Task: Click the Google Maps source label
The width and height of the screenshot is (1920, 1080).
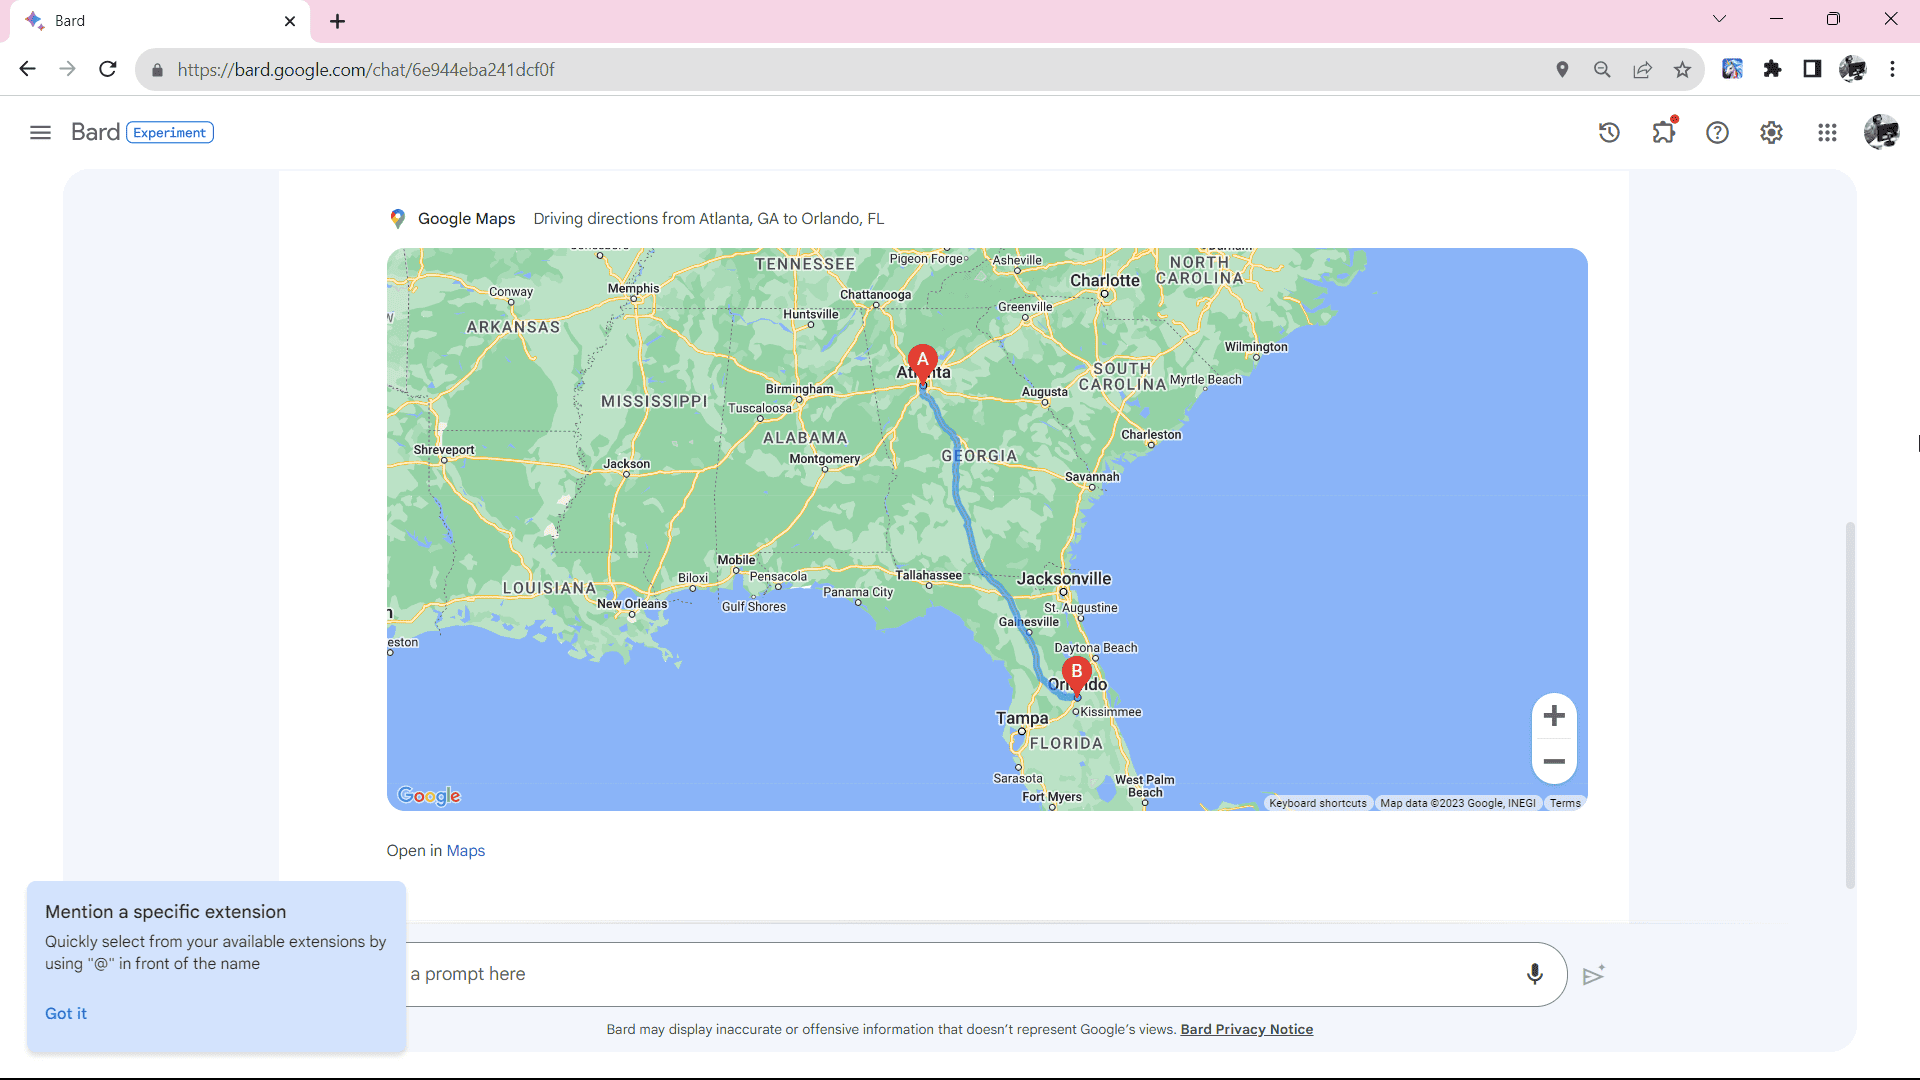Action: (466, 219)
